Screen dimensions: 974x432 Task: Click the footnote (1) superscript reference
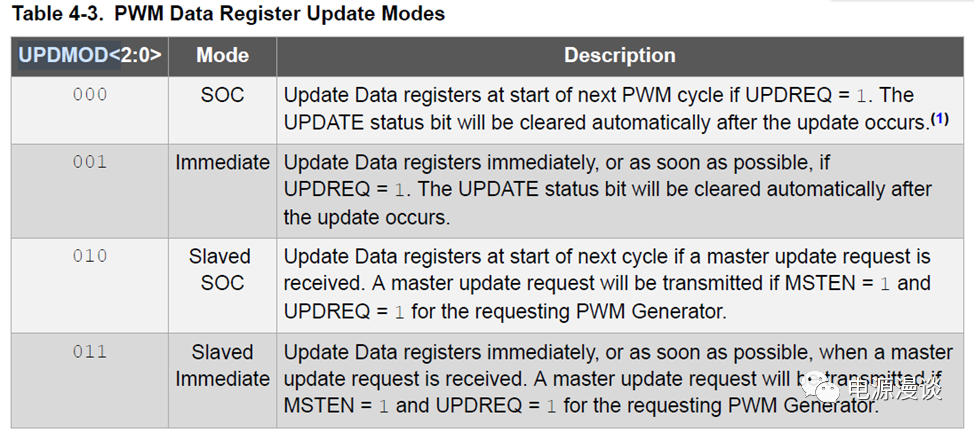939,119
